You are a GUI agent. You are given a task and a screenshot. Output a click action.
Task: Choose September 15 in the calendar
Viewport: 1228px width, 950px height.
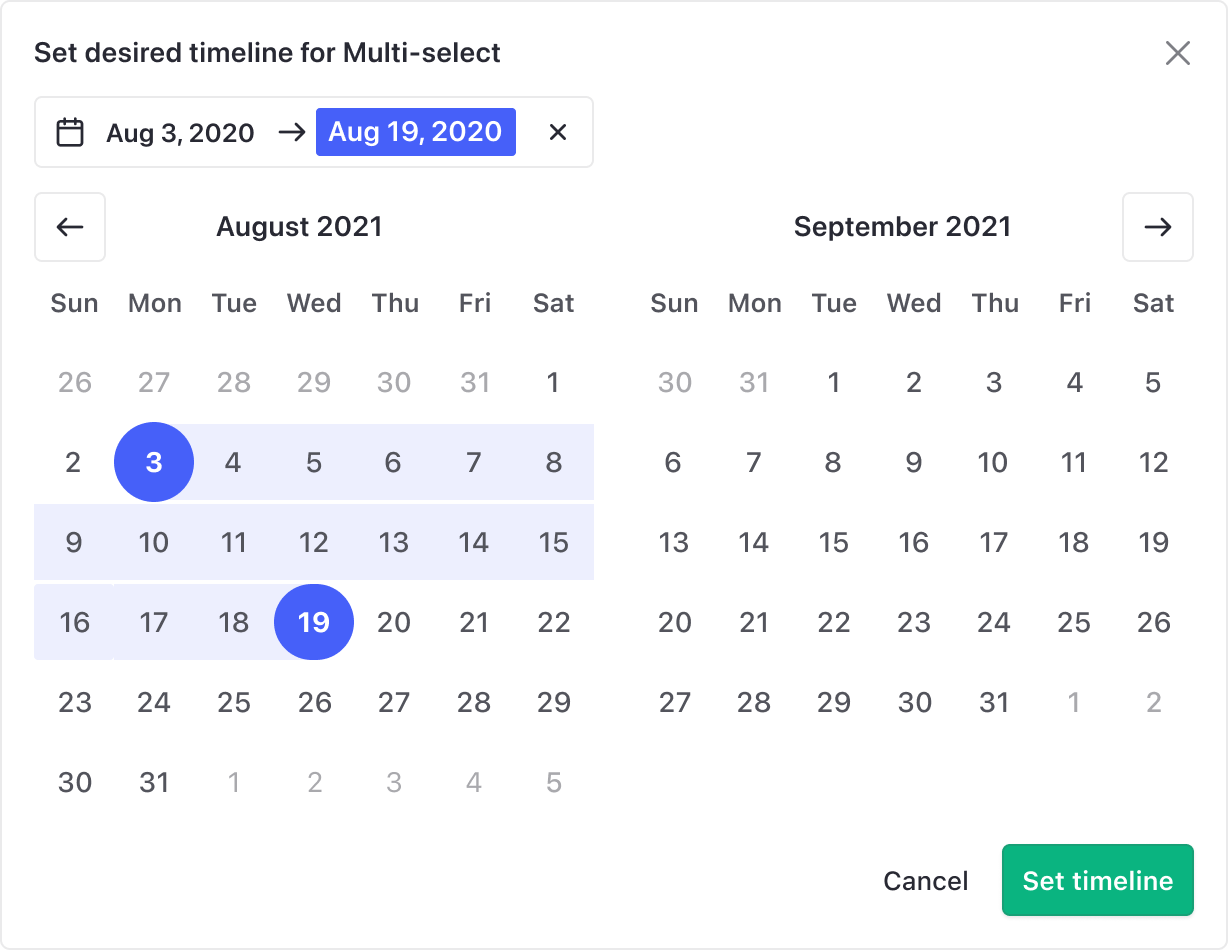click(833, 542)
